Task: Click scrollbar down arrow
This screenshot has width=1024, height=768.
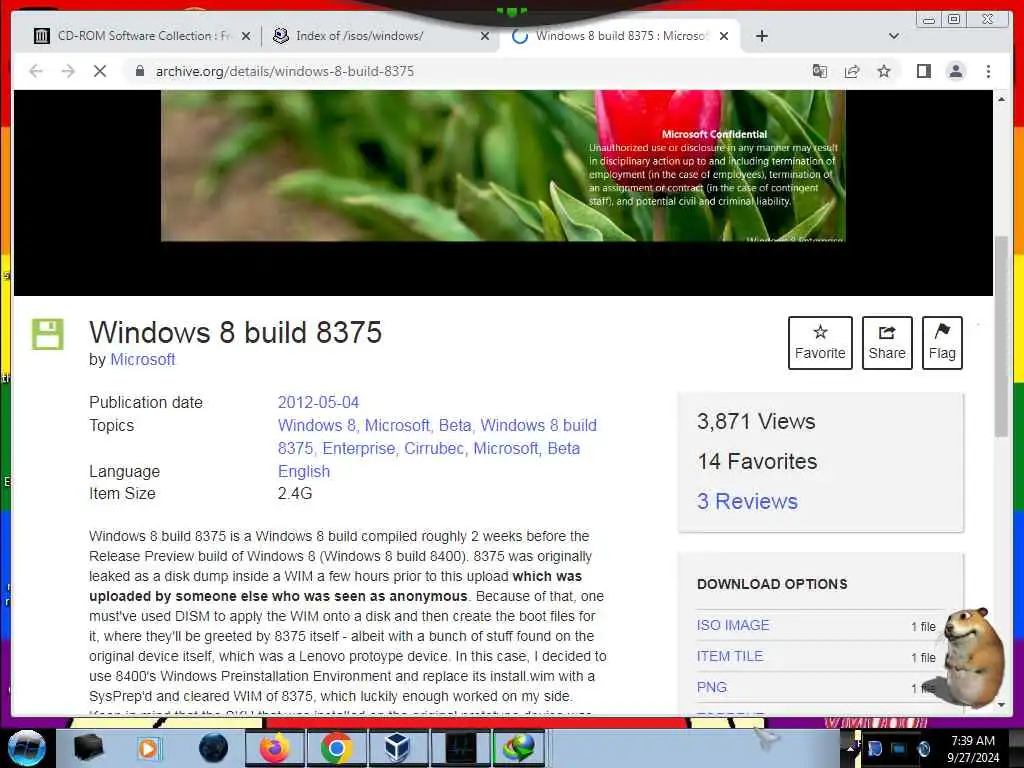Action: 1001,705
